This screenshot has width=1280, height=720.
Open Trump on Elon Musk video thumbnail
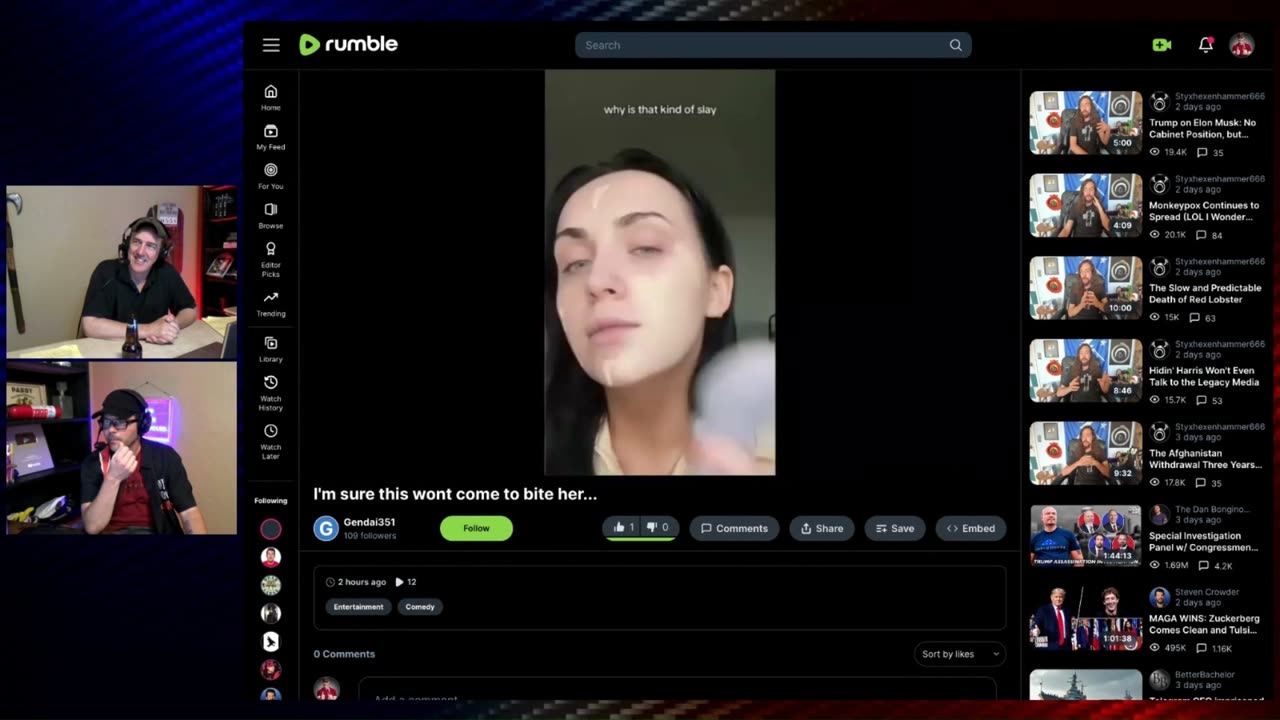coord(1086,123)
